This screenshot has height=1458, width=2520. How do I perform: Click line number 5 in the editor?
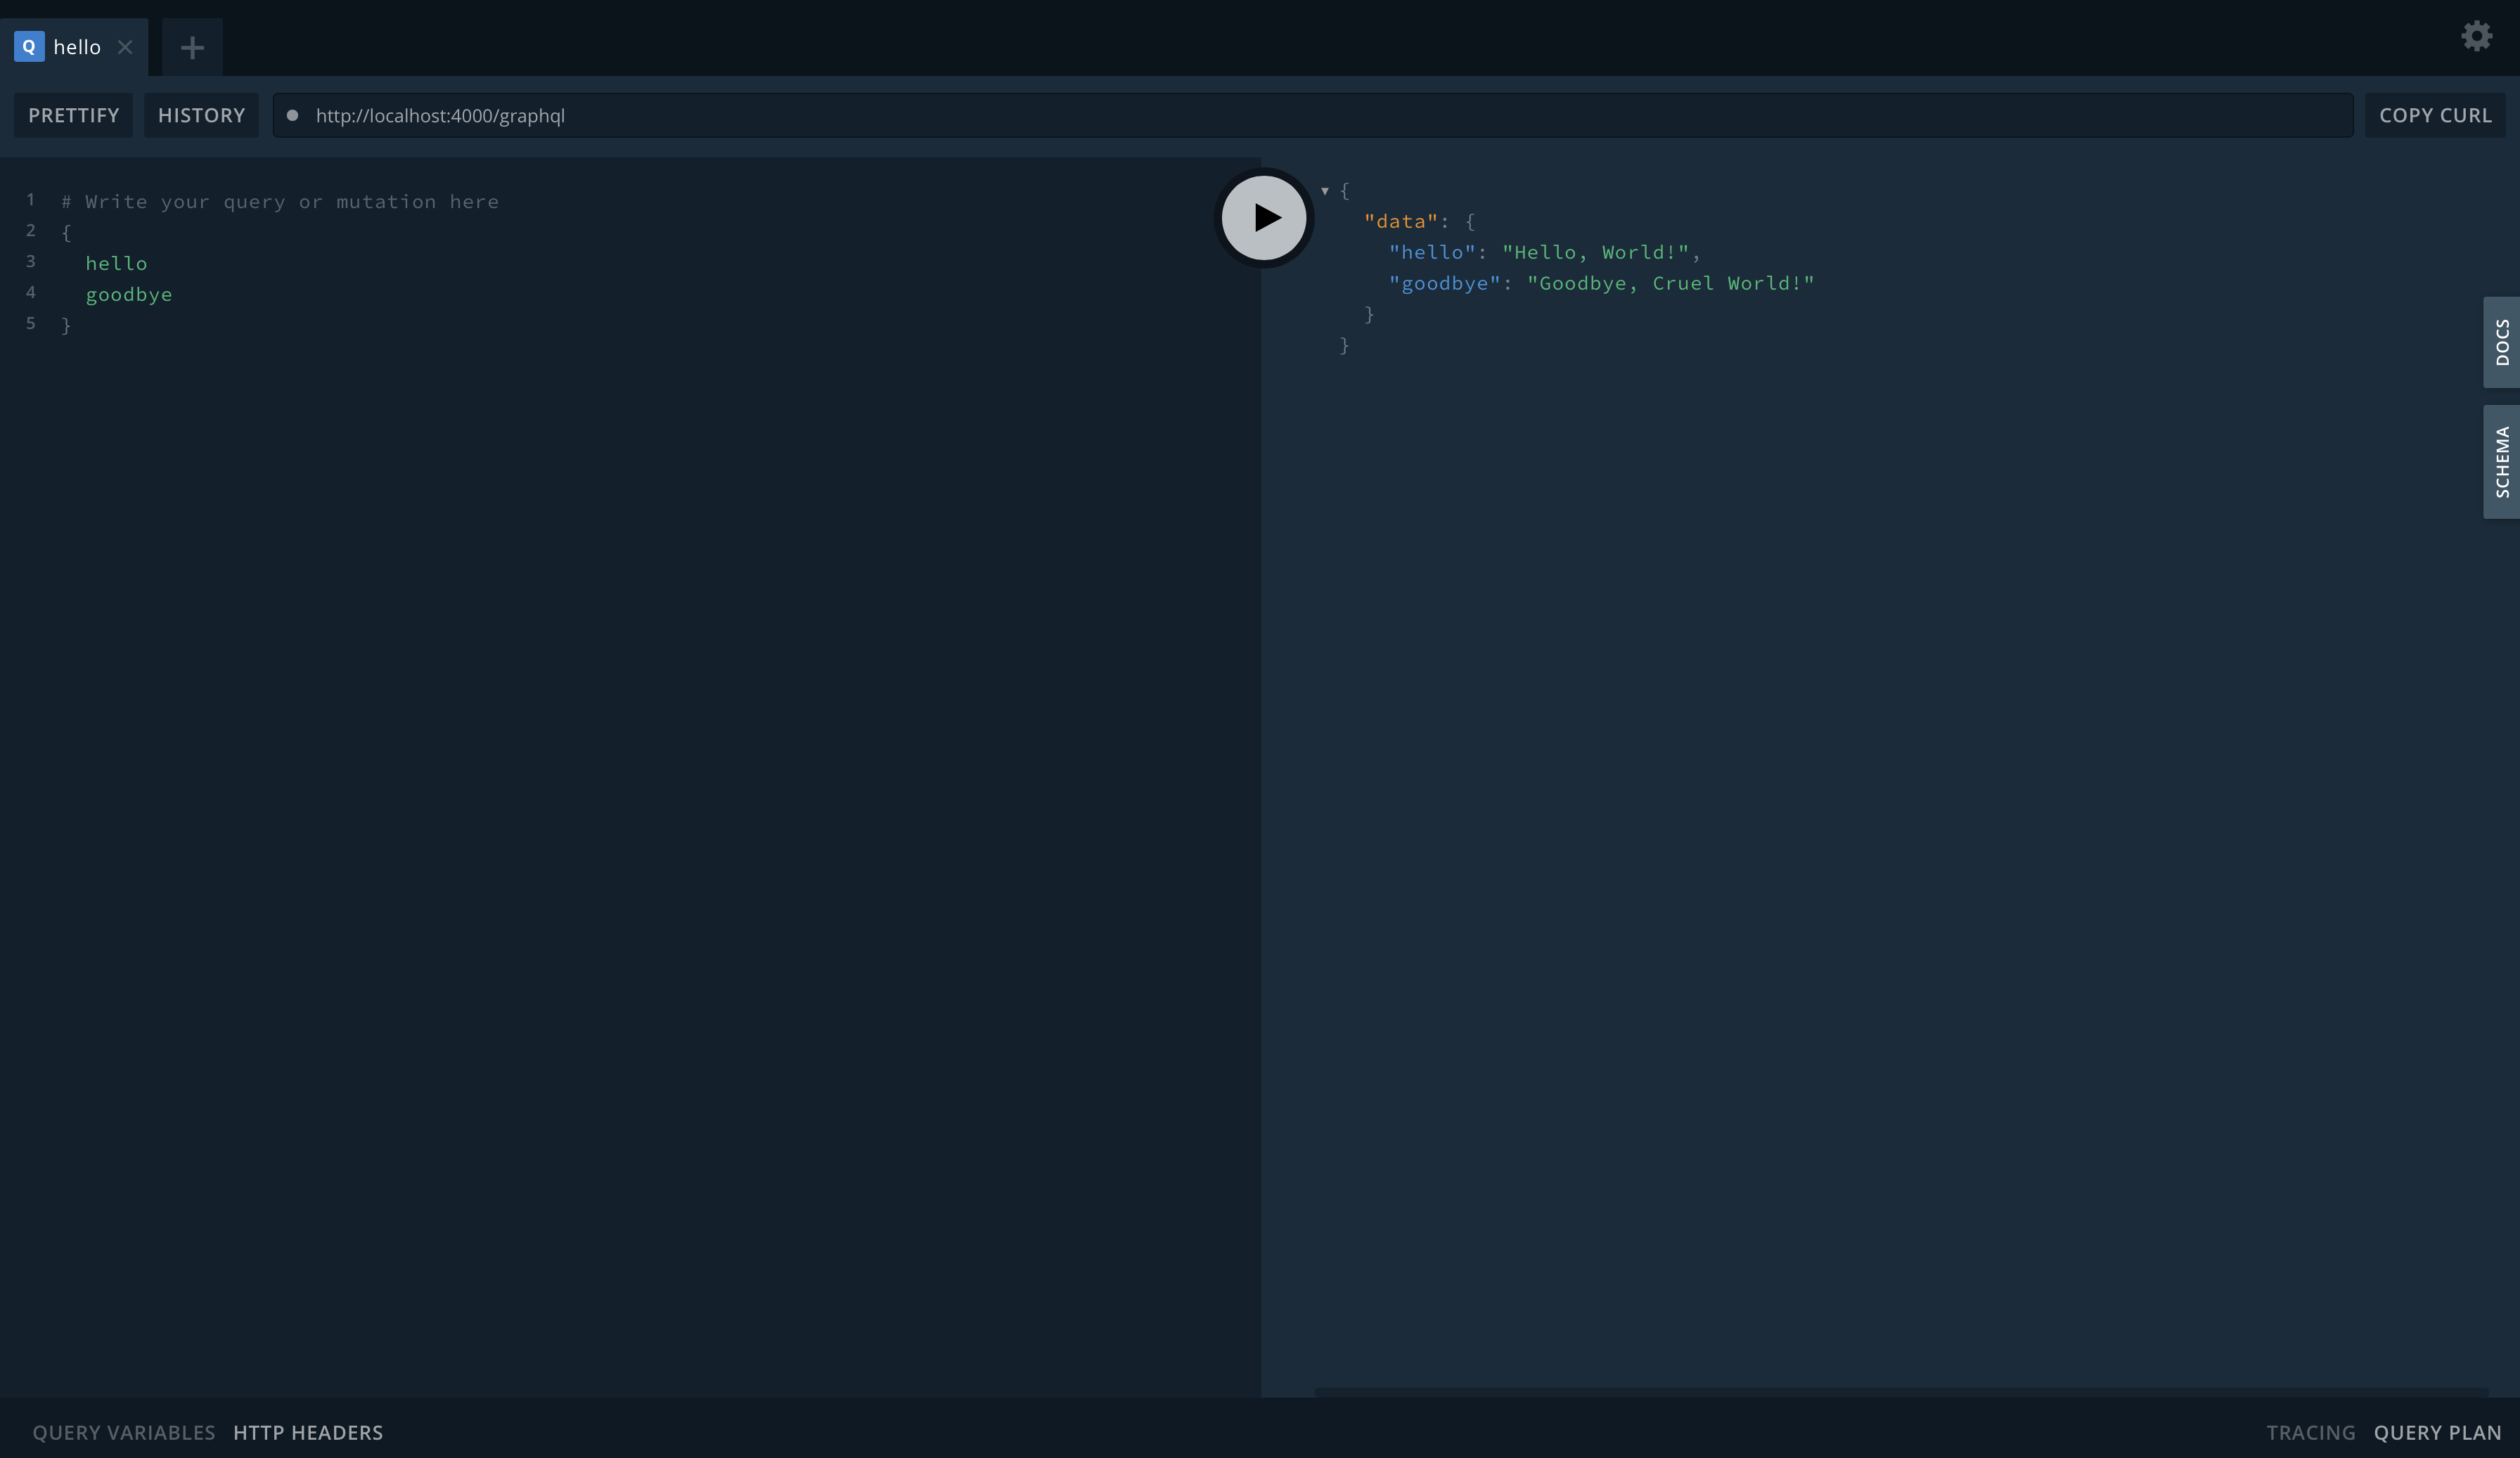[30, 323]
